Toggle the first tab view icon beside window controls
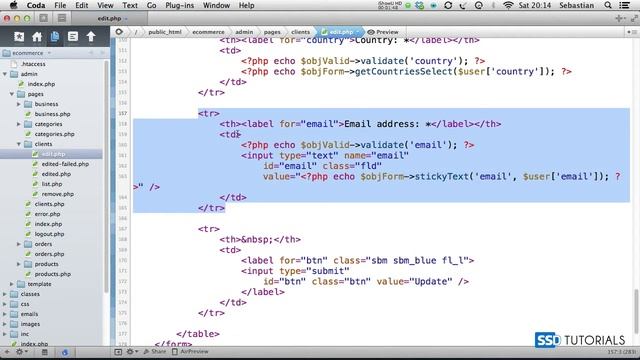Image resolution: width=640 pixels, height=360 pixels. click(x=44, y=18)
